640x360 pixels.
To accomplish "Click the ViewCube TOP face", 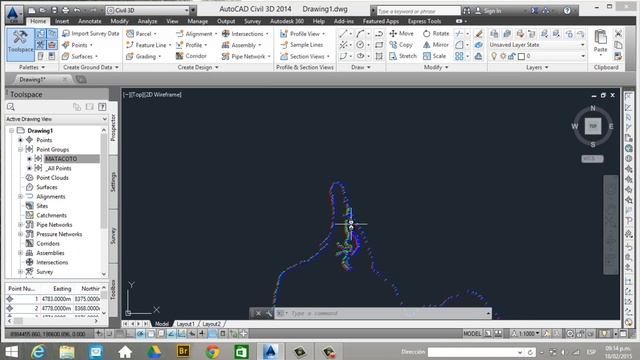I will click(593, 126).
